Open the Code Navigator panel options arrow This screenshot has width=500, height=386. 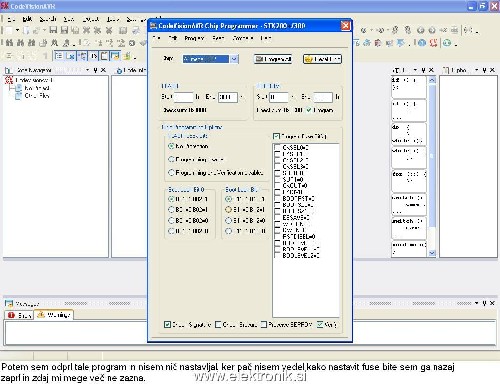point(87,70)
